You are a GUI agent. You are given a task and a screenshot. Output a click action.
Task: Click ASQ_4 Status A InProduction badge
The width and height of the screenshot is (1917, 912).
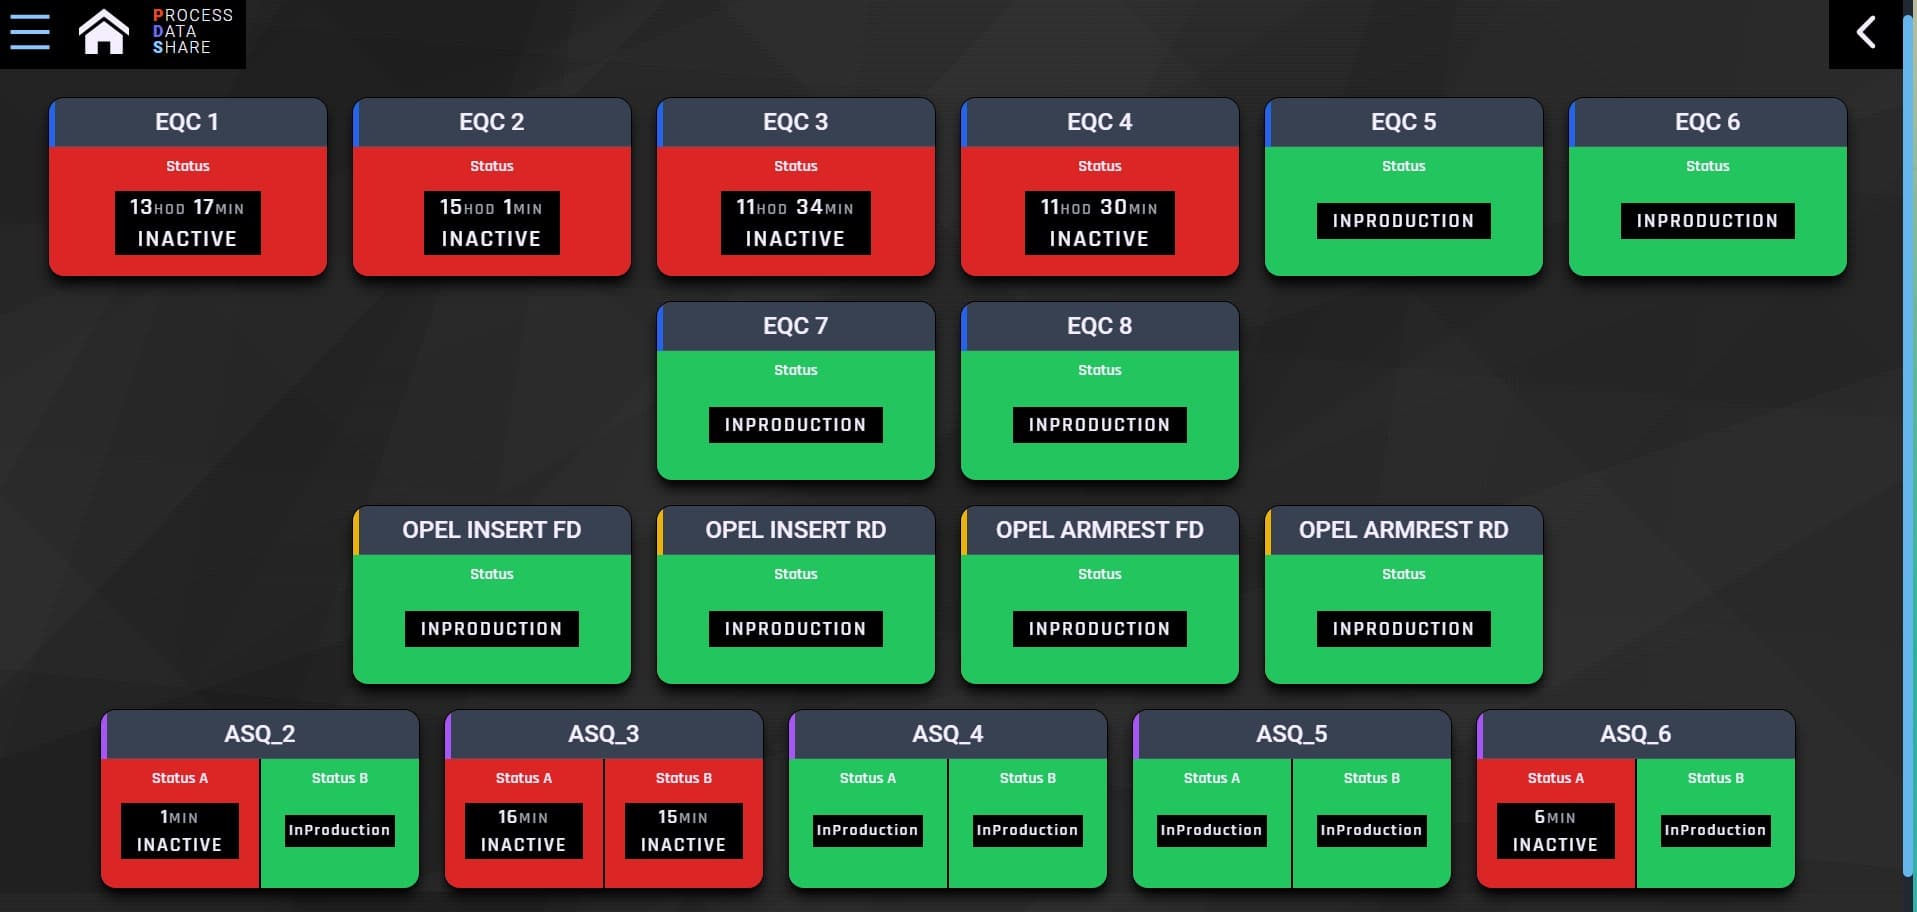pos(867,830)
